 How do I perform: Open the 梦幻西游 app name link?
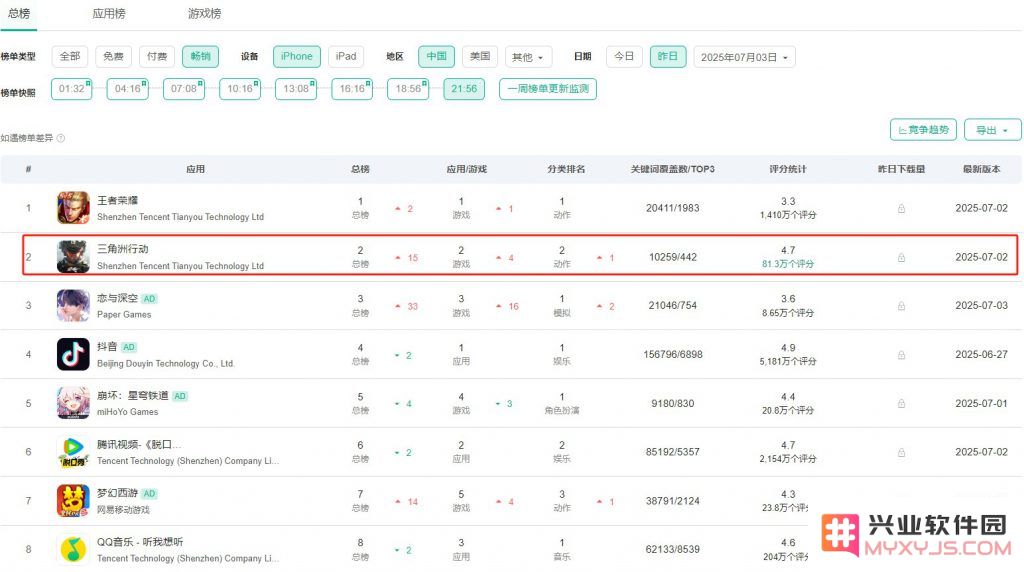[x=118, y=493]
